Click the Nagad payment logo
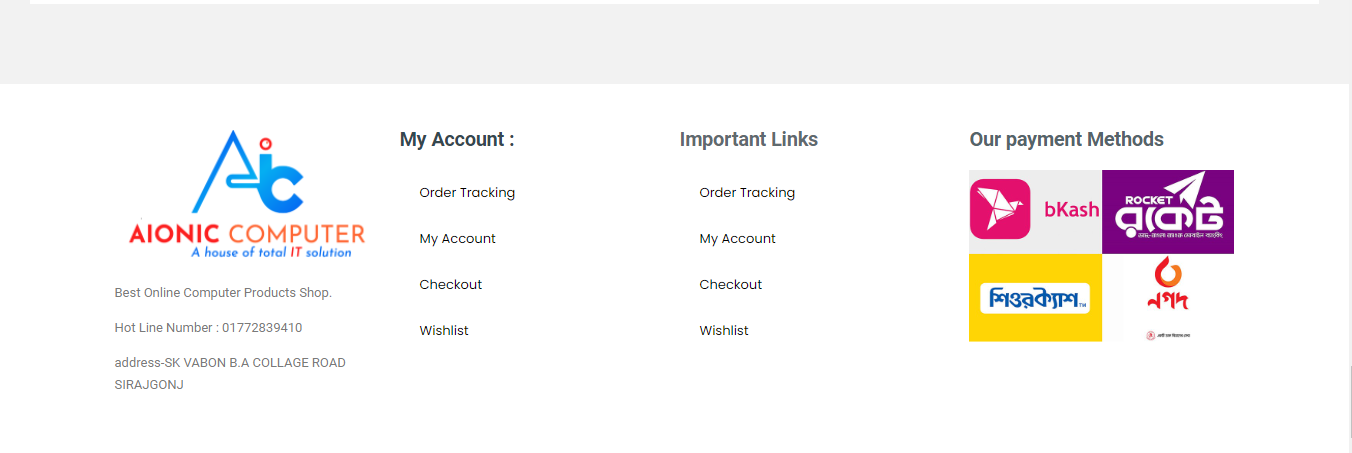Viewport: 1352px width, 453px height. pos(1167,298)
